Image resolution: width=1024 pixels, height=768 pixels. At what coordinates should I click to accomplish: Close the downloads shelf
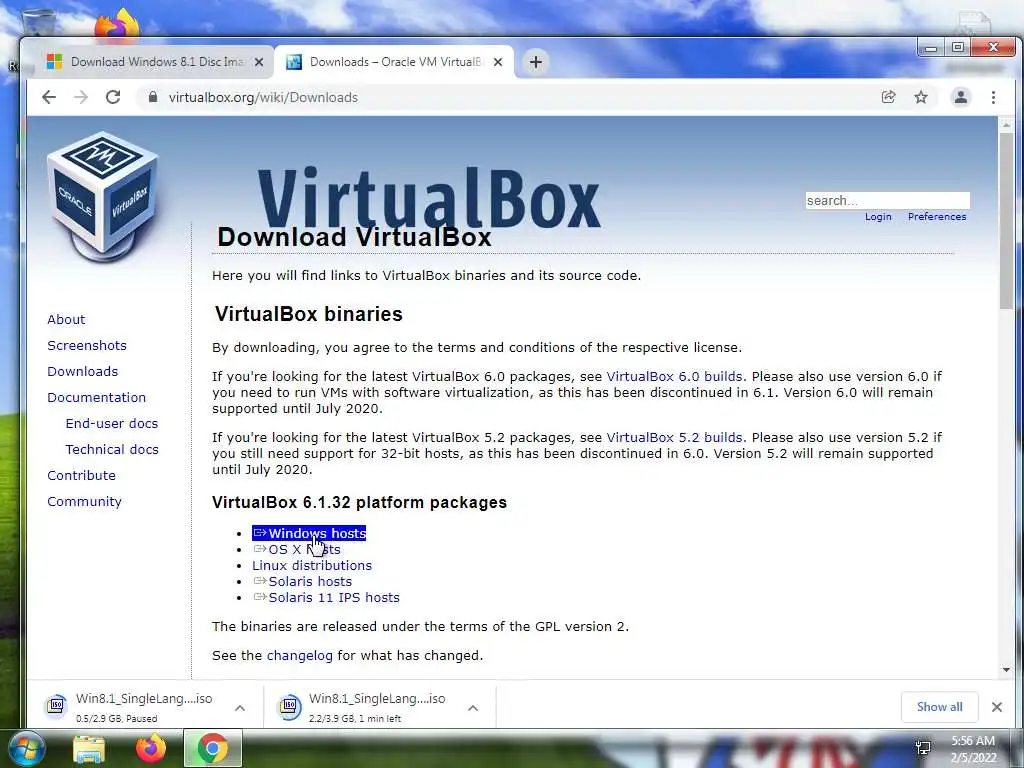pyautogui.click(x=997, y=707)
